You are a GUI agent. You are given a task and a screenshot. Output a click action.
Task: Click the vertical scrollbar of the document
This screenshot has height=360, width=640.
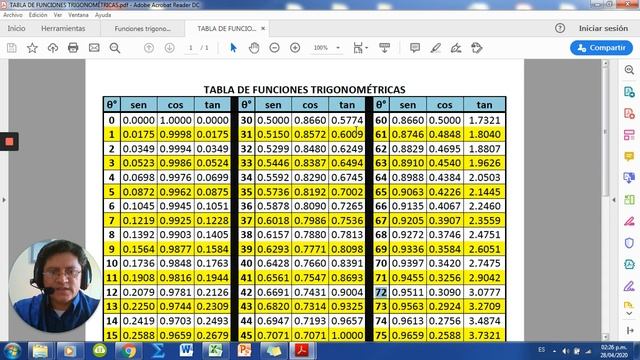pos(605,131)
